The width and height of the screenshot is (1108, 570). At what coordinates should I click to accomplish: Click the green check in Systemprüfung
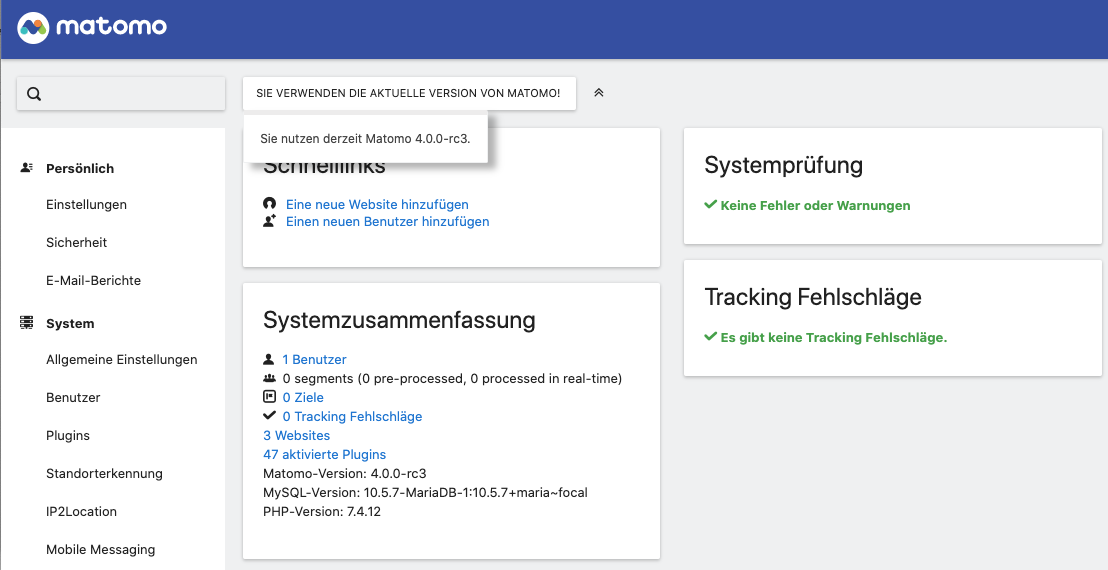[x=711, y=205]
